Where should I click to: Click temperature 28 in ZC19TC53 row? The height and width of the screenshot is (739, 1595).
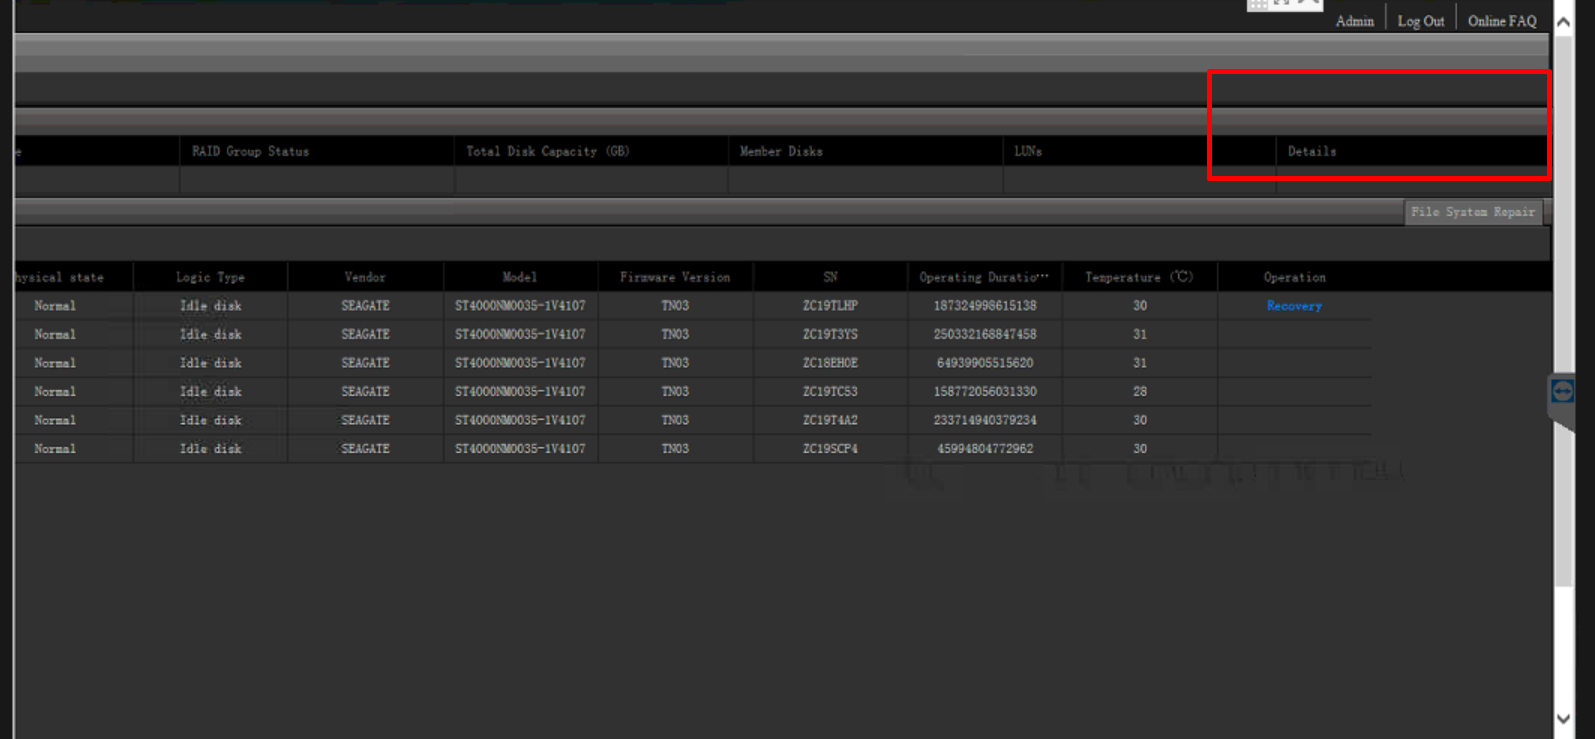(x=1140, y=392)
